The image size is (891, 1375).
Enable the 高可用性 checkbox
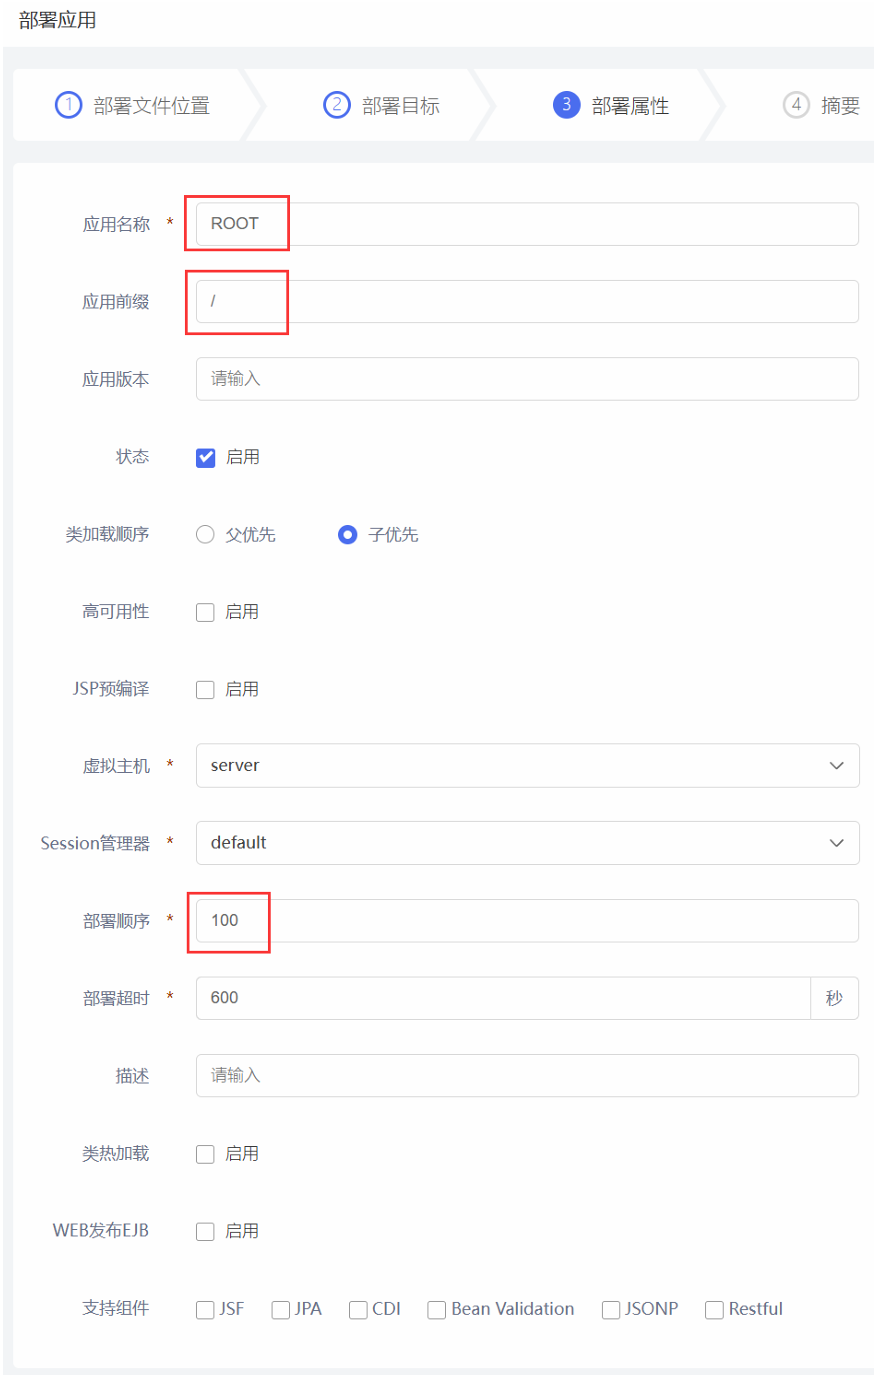click(x=206, y=613)
